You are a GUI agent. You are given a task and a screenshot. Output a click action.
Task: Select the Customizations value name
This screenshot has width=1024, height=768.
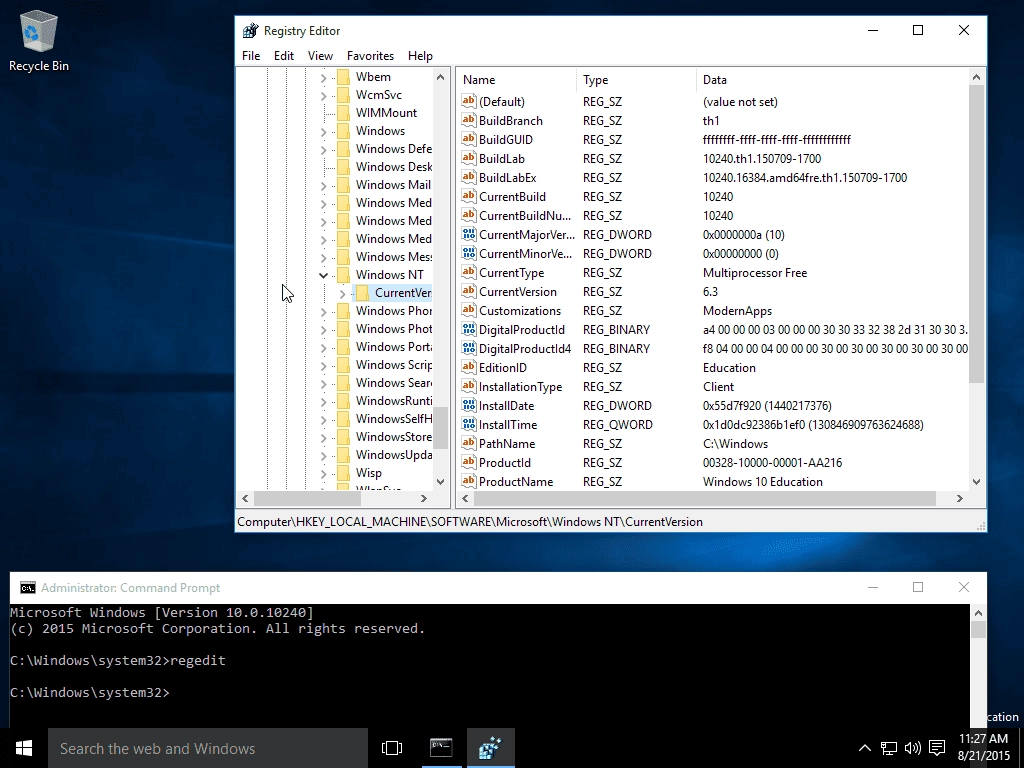[x=520, y=311]
